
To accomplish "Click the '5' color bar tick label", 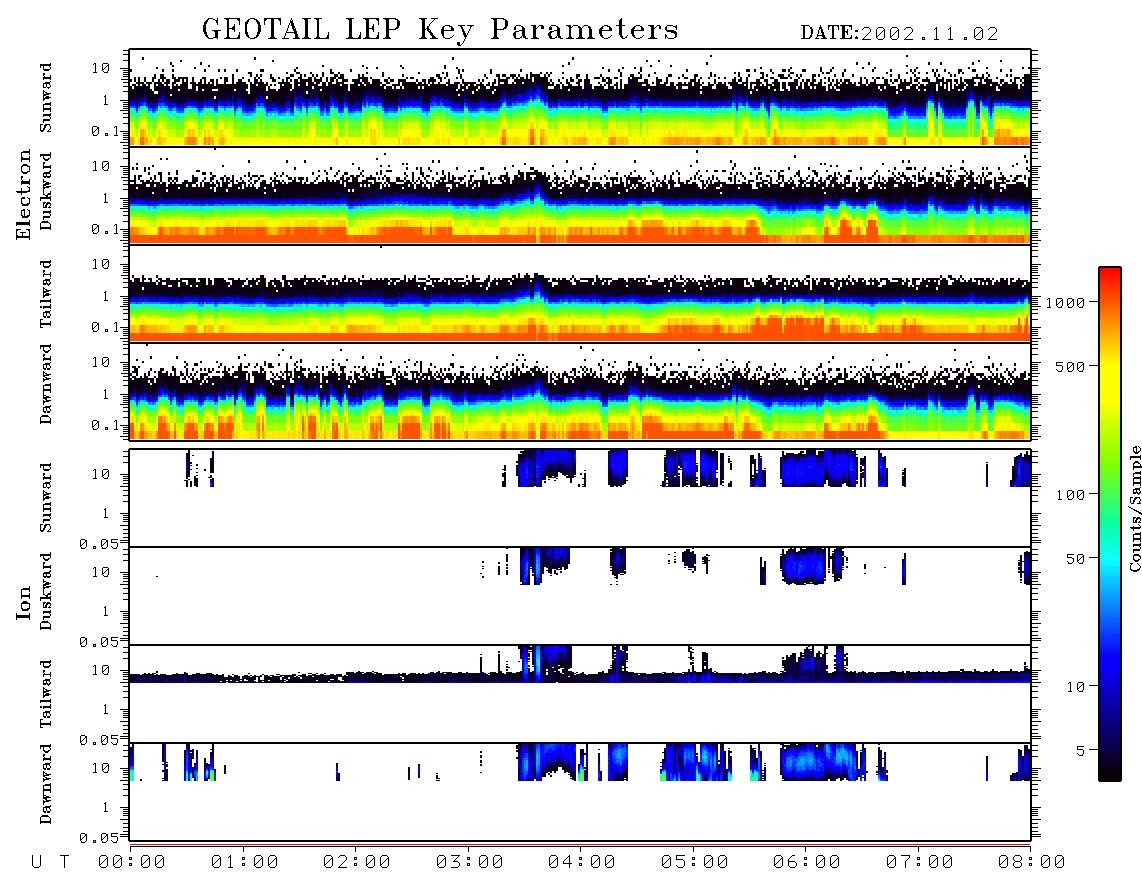I will click(1080, 751).
